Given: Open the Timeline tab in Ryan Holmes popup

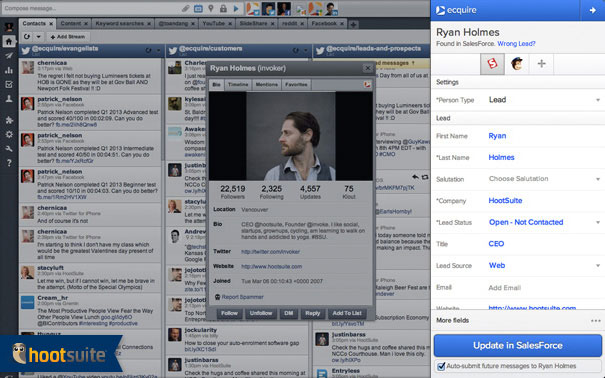Looking at the screenshot, I should (x=238, y=84).
